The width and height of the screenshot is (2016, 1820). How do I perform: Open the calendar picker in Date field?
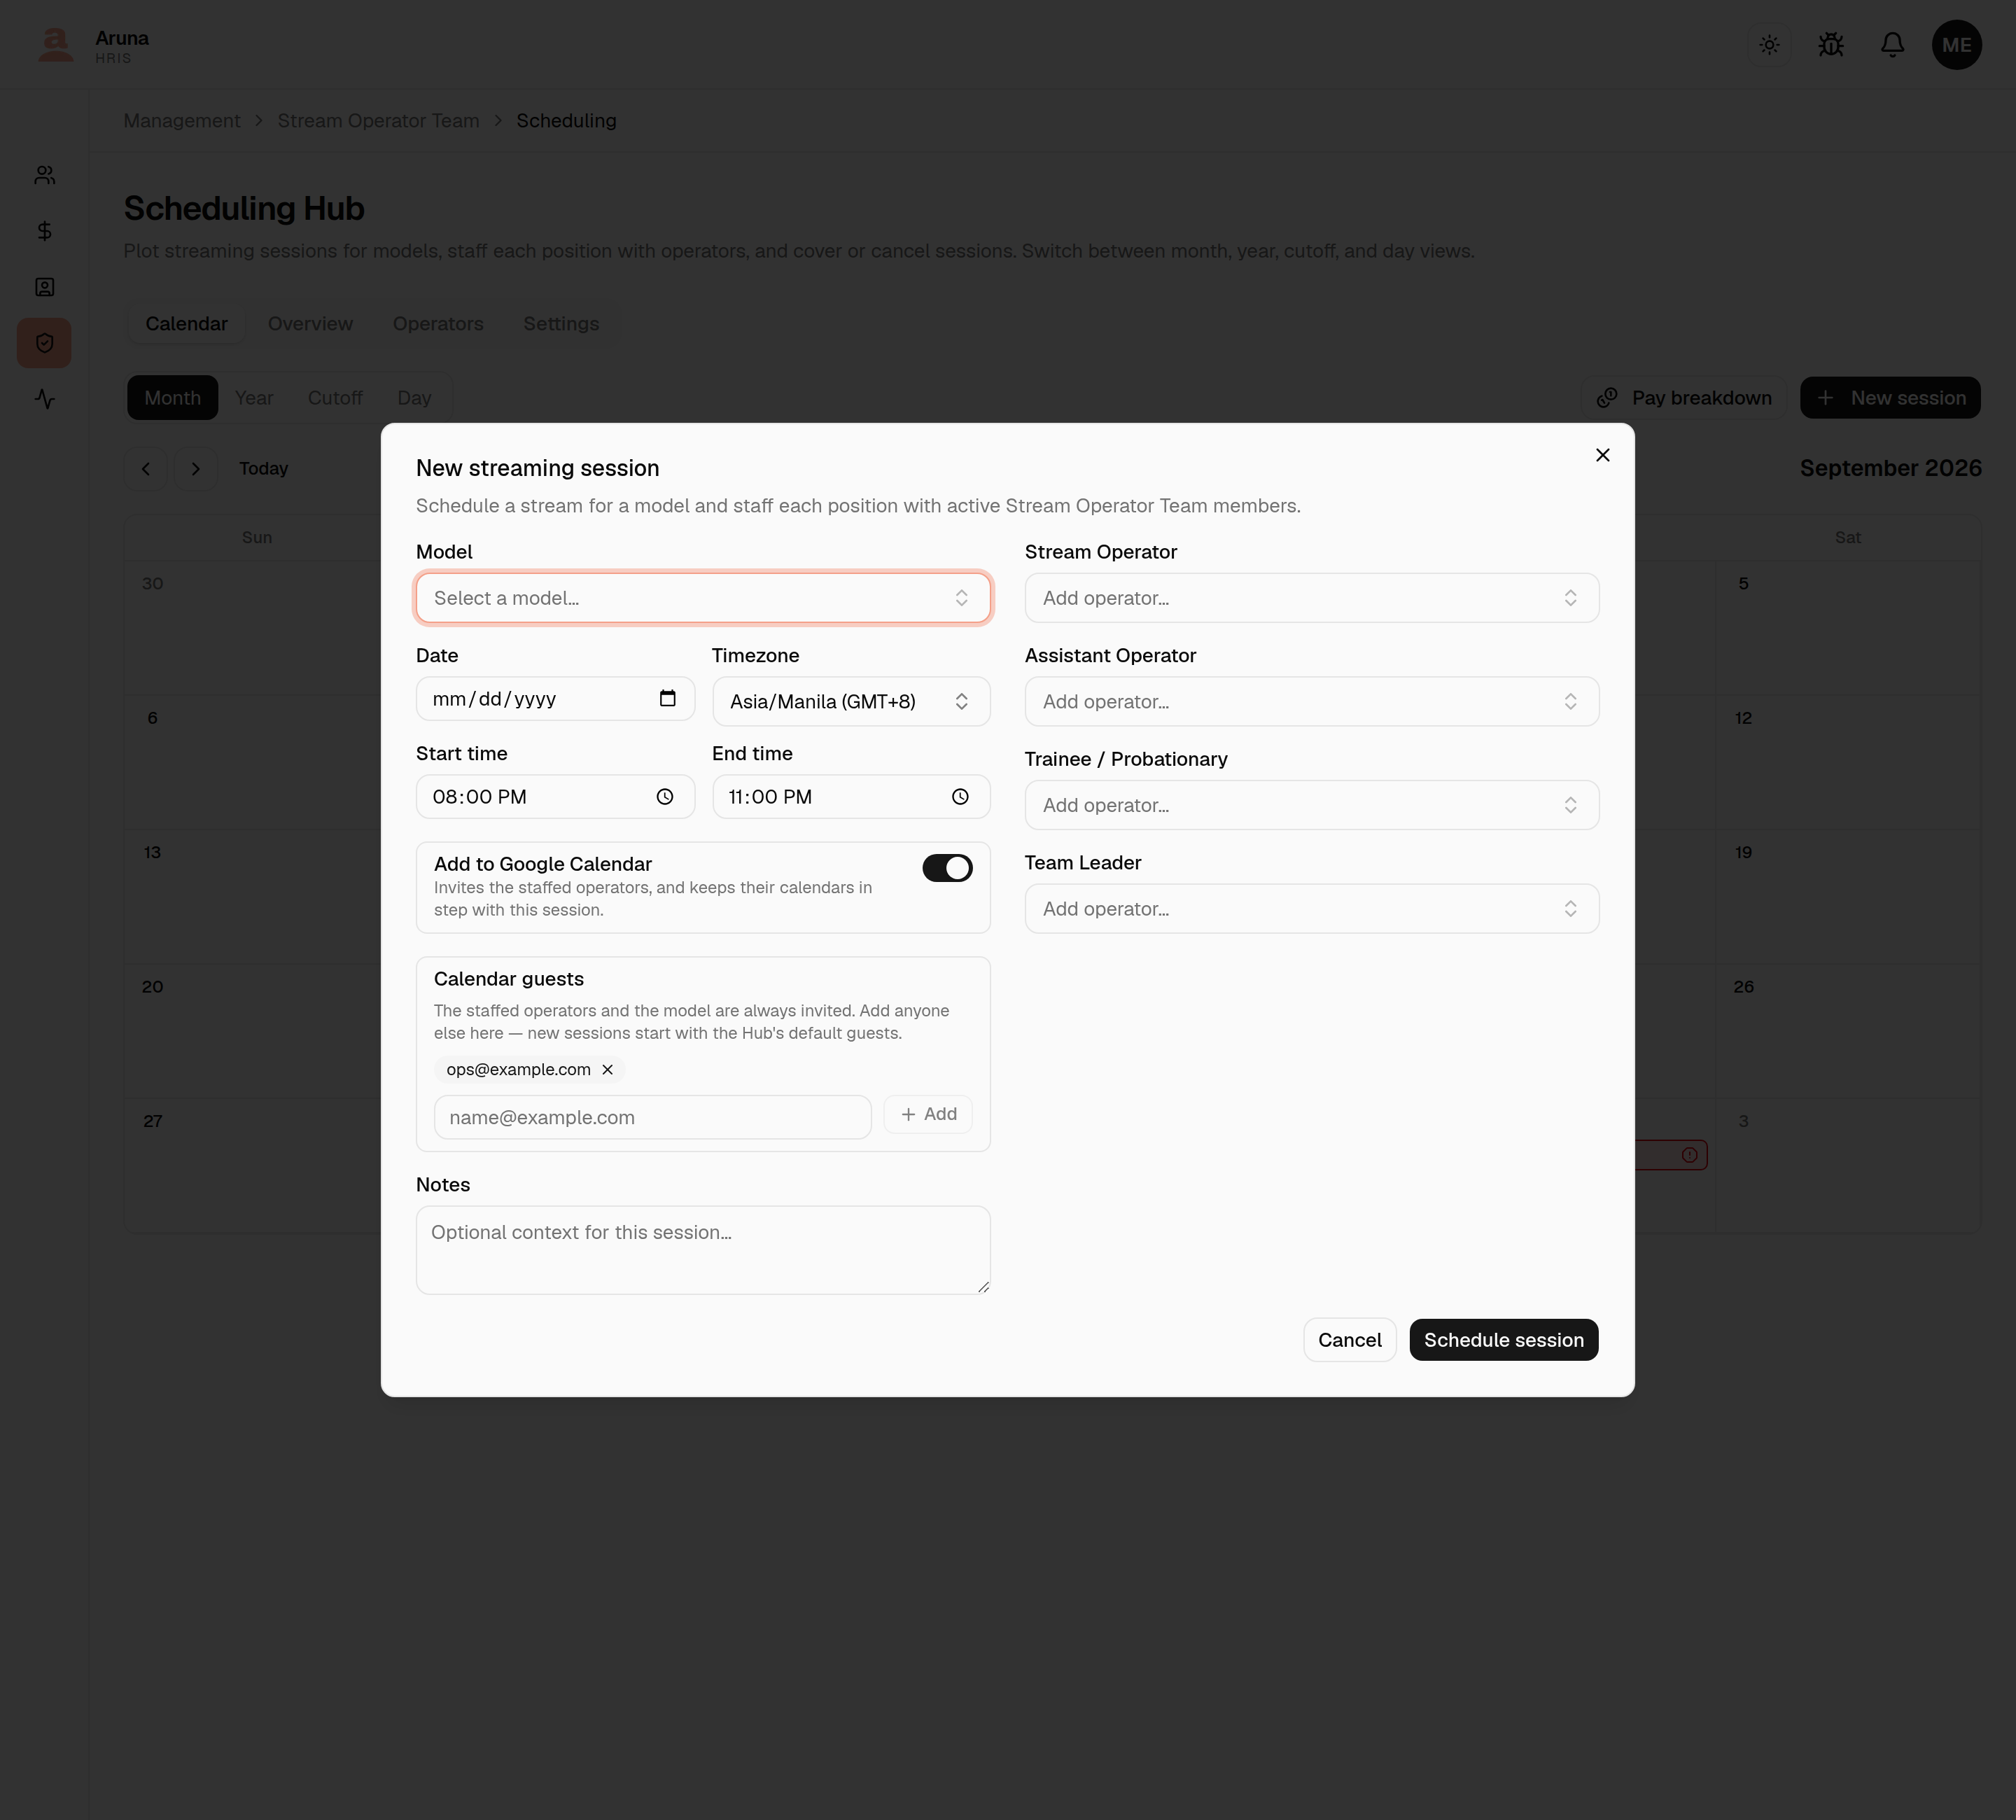[x=667, y=698]
